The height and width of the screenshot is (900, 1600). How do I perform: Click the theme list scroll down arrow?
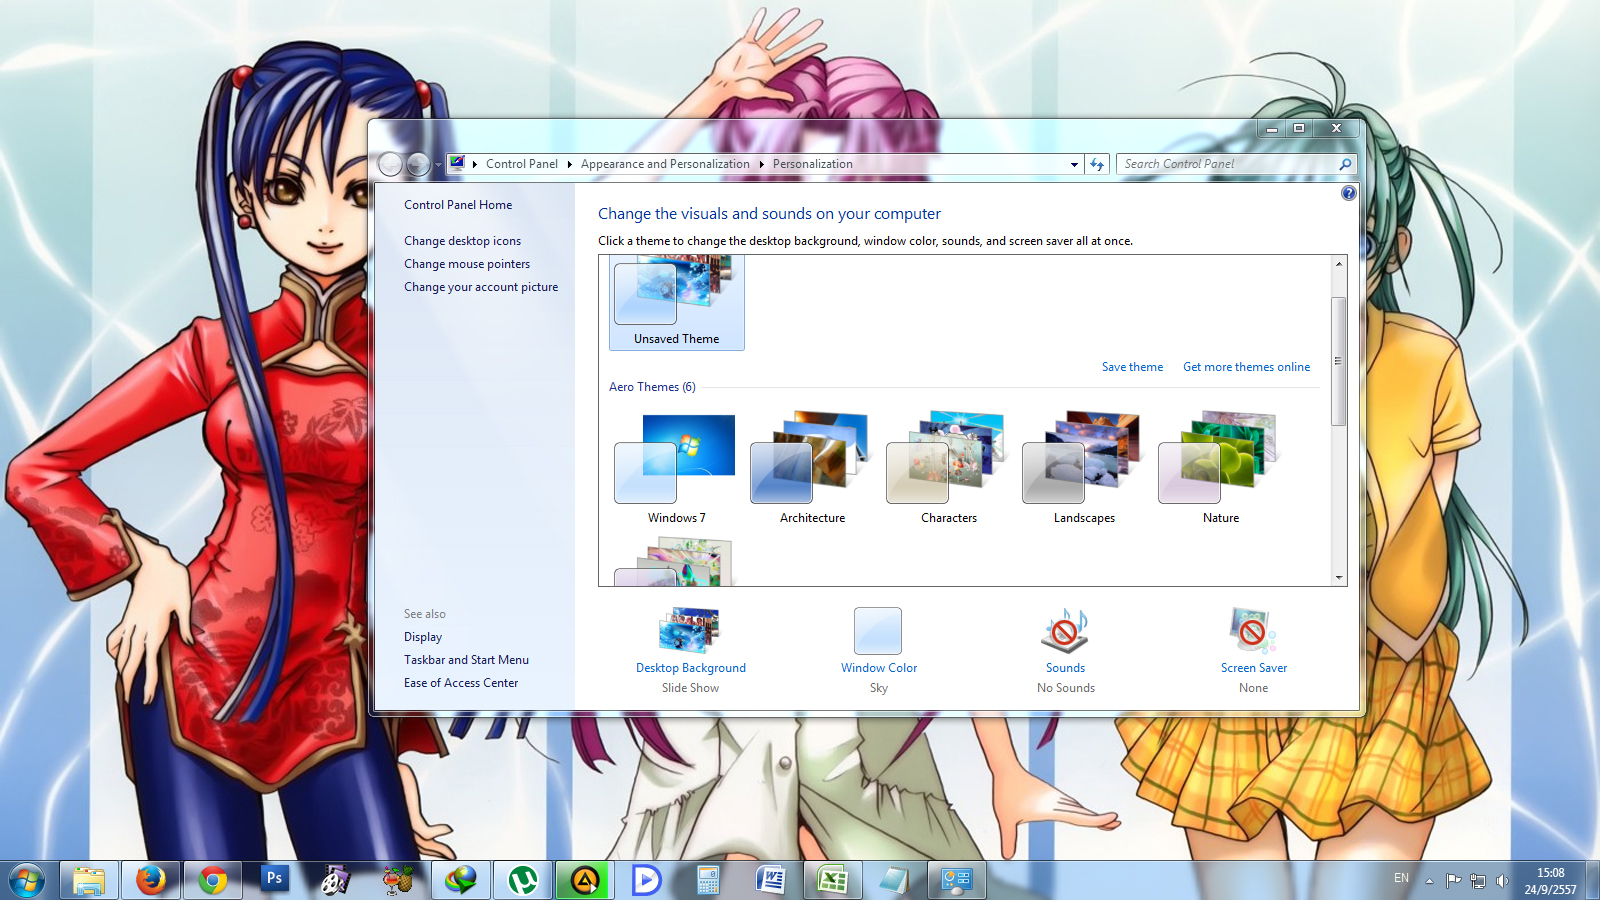pyautogui.click(x=1339, y=577)
